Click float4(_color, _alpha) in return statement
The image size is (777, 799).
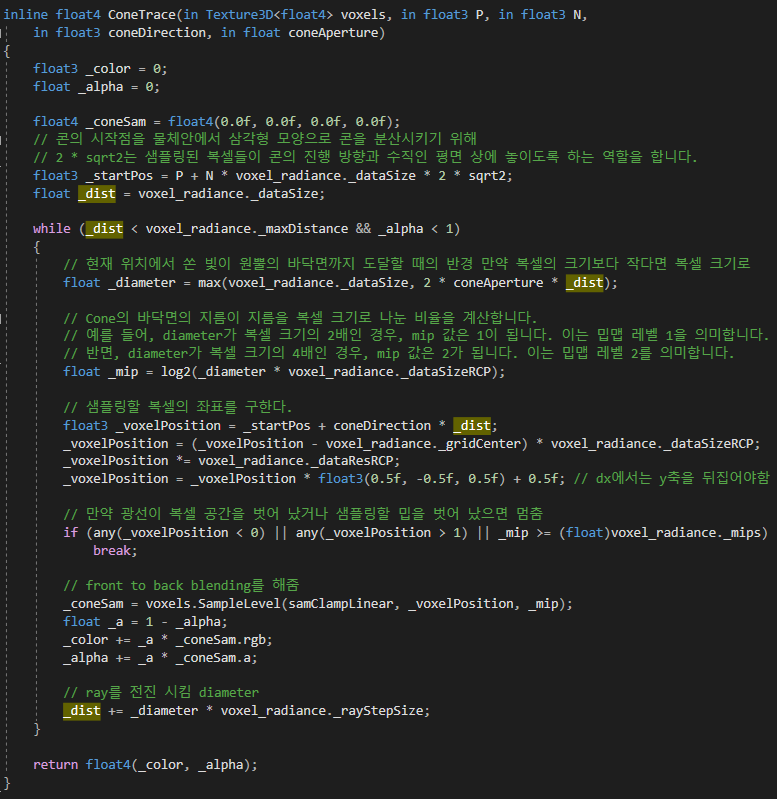[168, 765]
